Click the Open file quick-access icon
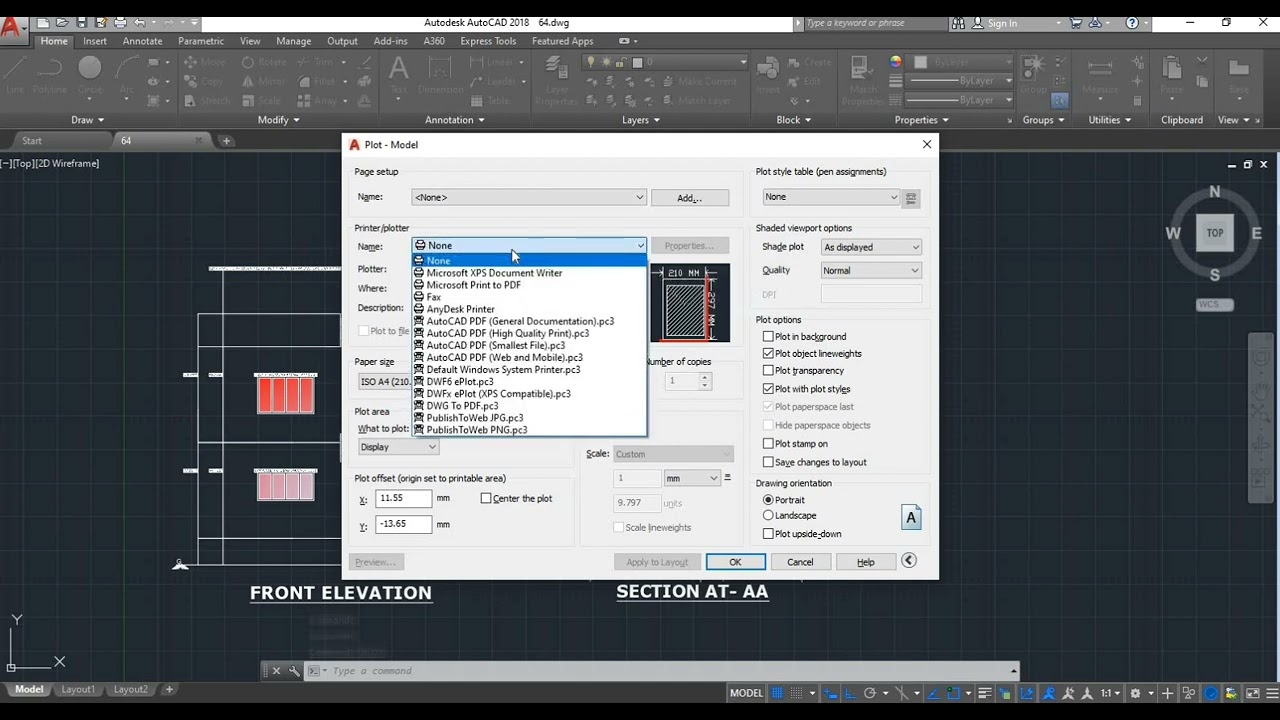This screenshot has height=720, width=1280. [x=62, y=22]
